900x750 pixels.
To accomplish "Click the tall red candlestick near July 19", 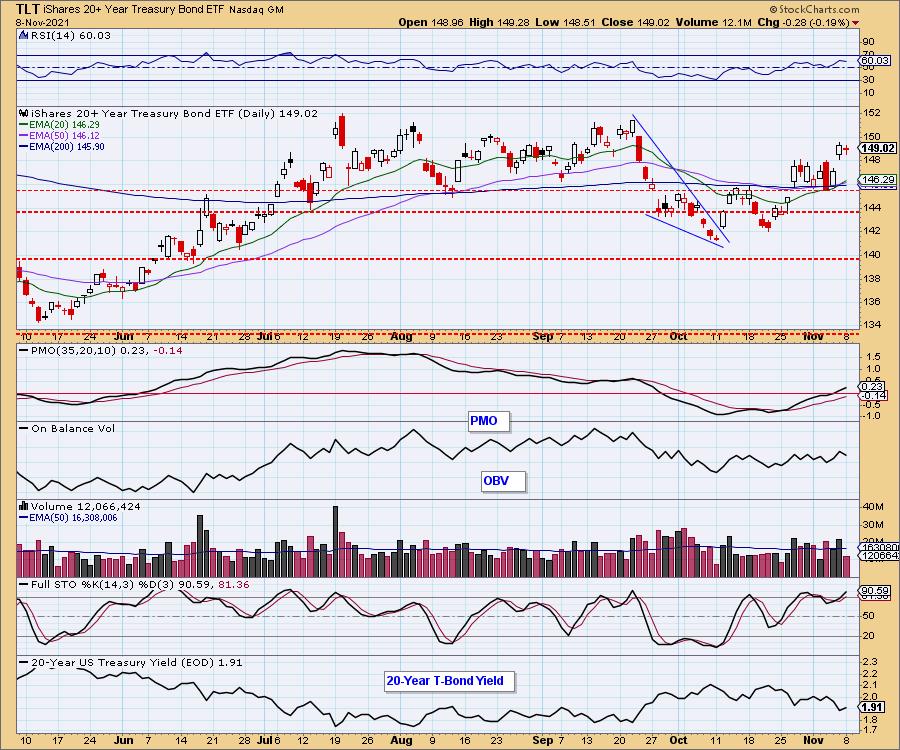I will pos(342,130).
